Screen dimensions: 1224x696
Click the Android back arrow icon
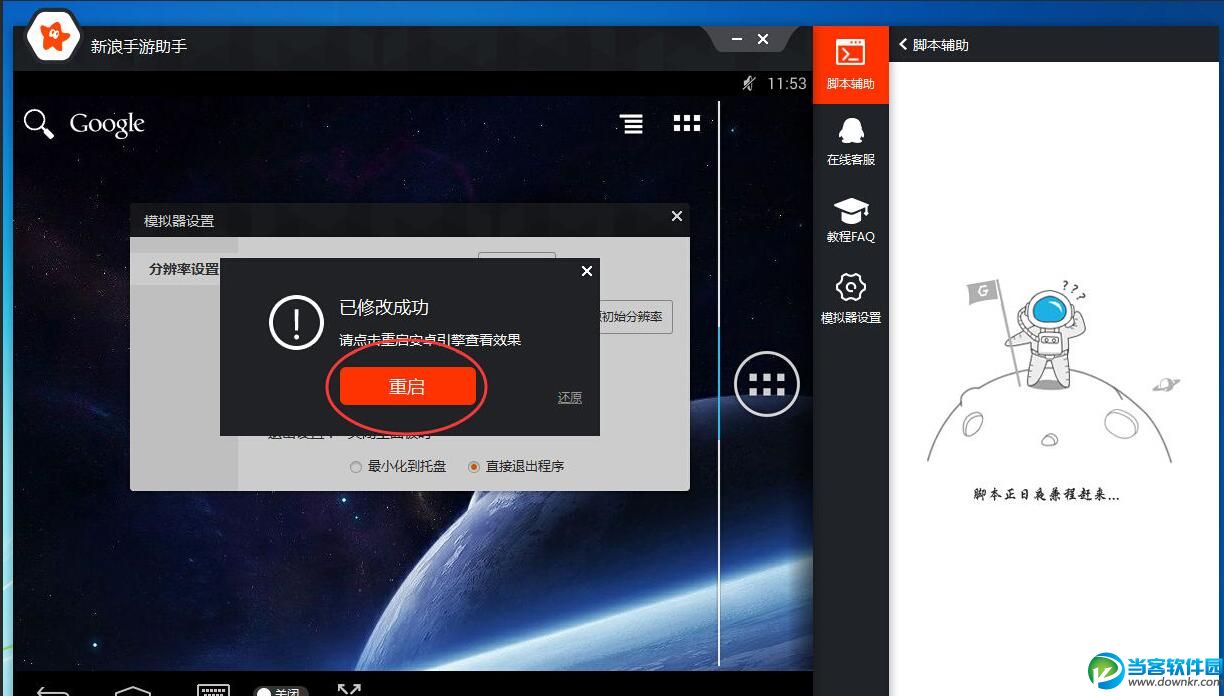tap(53, 690)
